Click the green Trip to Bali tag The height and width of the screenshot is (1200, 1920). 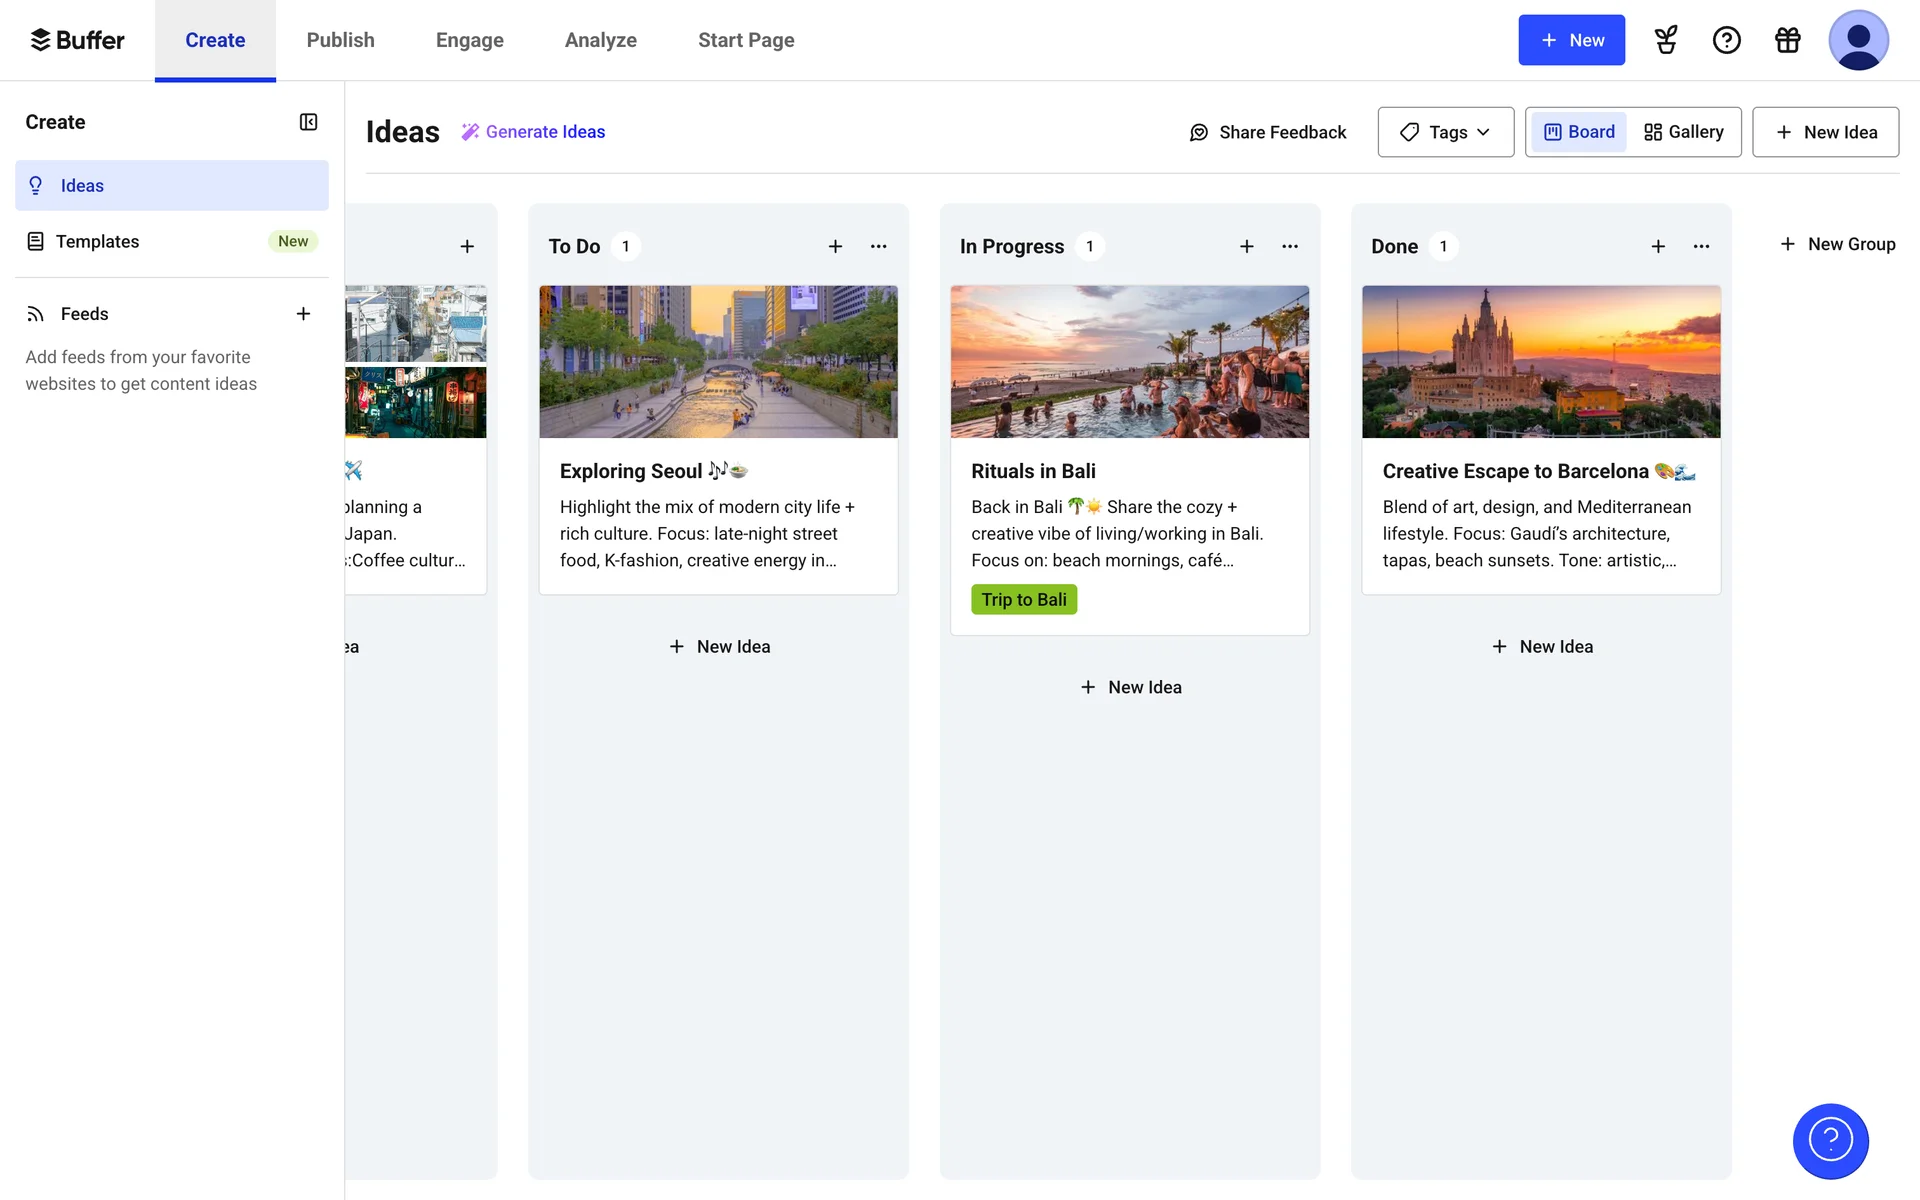(x=1023, y=599)
